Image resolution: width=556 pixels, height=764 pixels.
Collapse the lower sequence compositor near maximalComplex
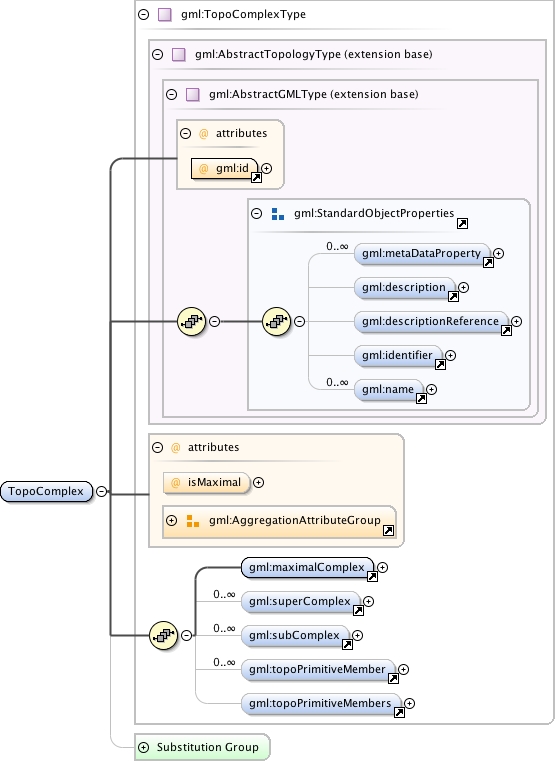coord(187,635)
